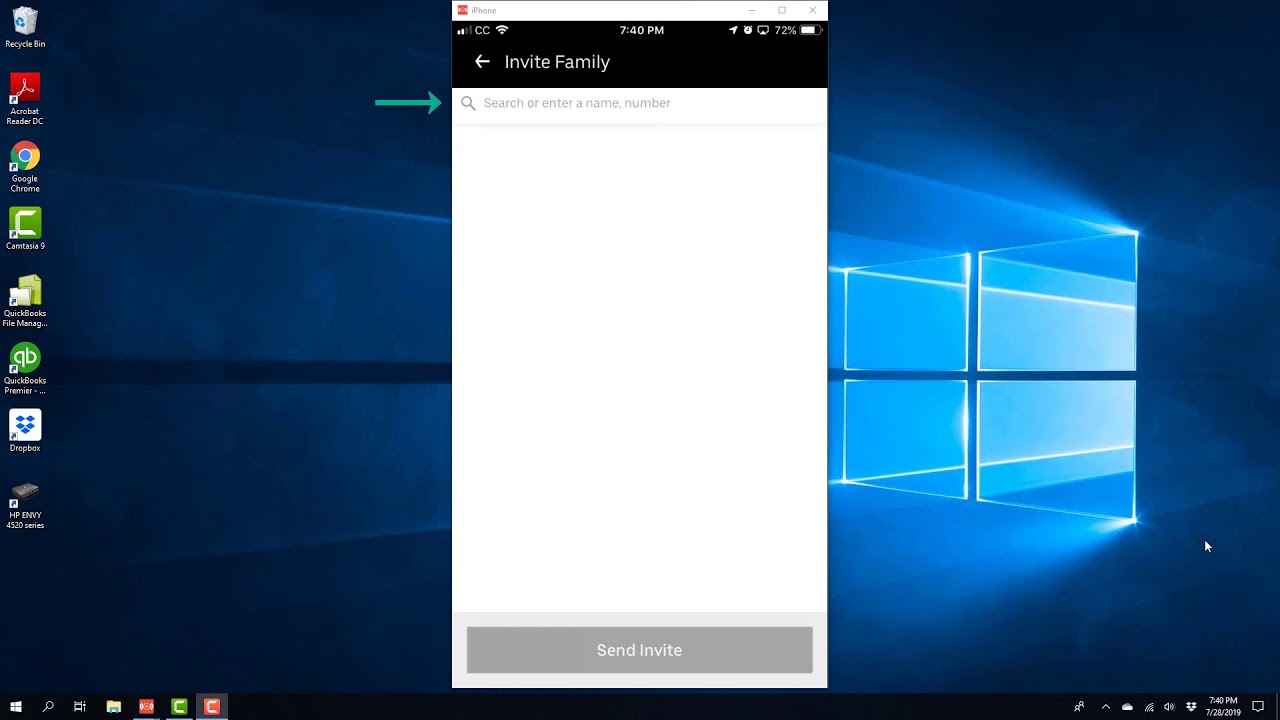Minimize the iPhone mirror window
1280x720 pixels.
[752, 10]
